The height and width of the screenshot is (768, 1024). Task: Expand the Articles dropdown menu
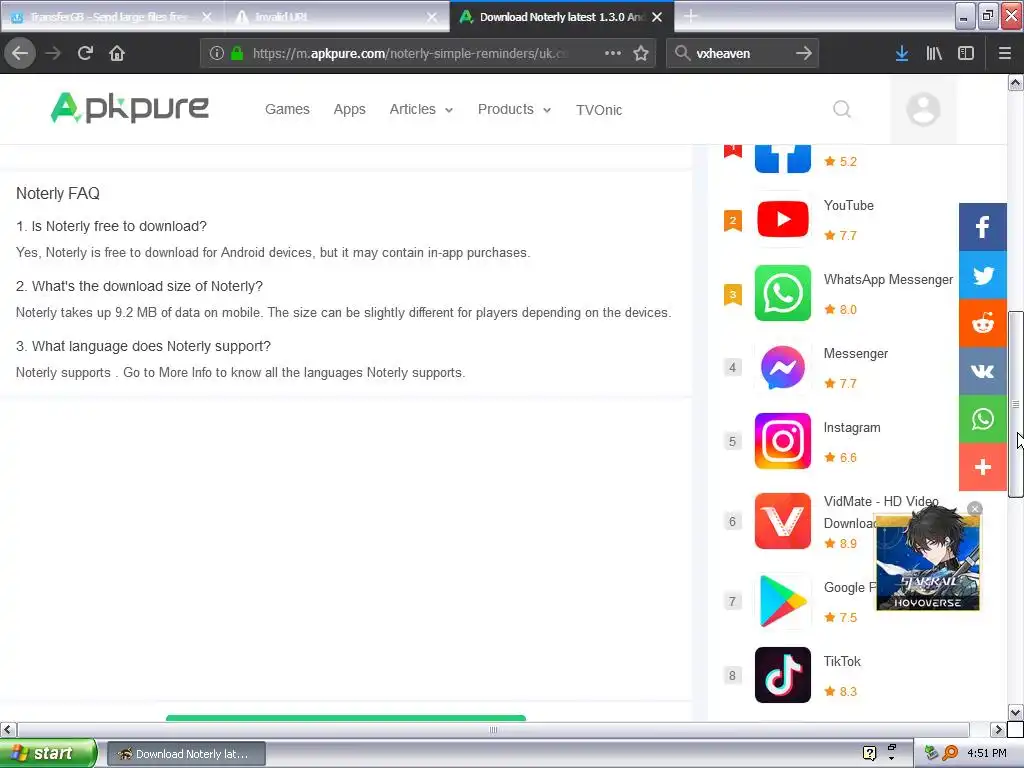click(421, 109)
